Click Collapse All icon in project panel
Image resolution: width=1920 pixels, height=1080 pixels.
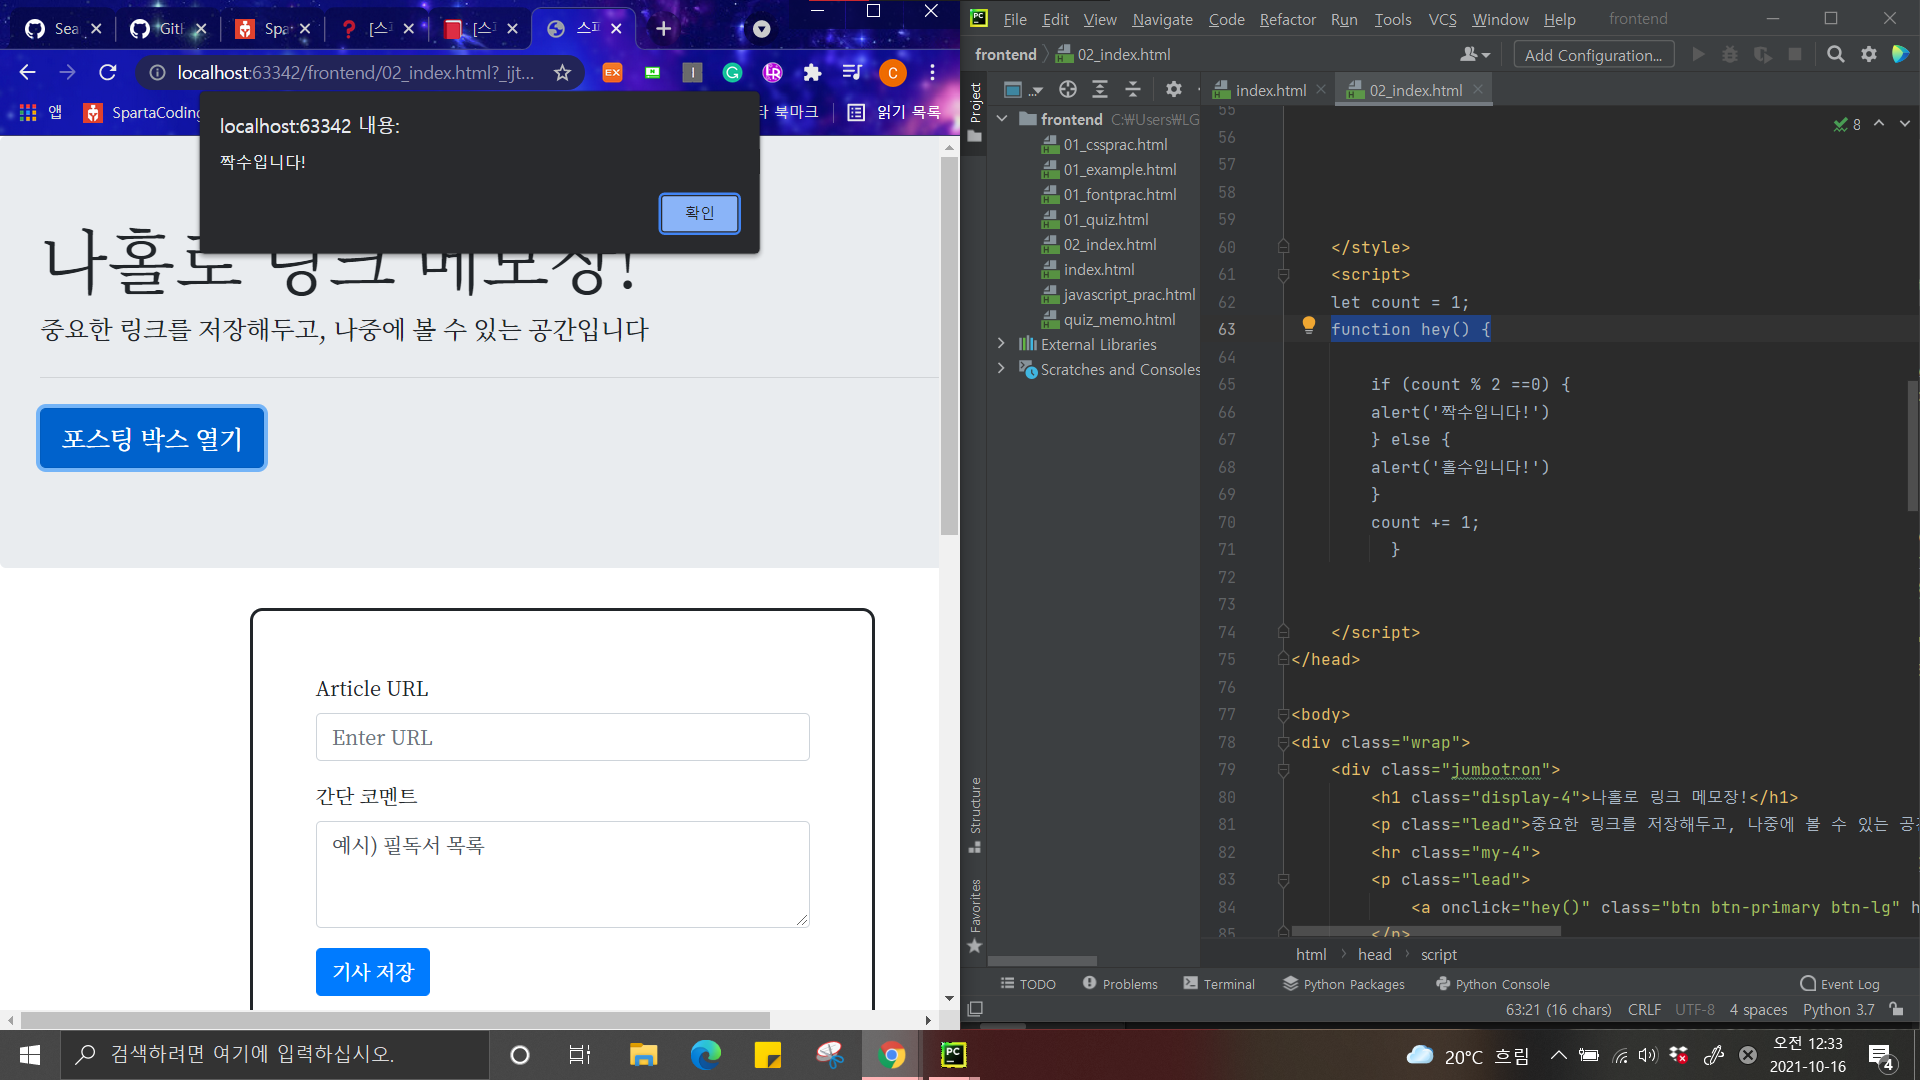tap(1132, 90)
